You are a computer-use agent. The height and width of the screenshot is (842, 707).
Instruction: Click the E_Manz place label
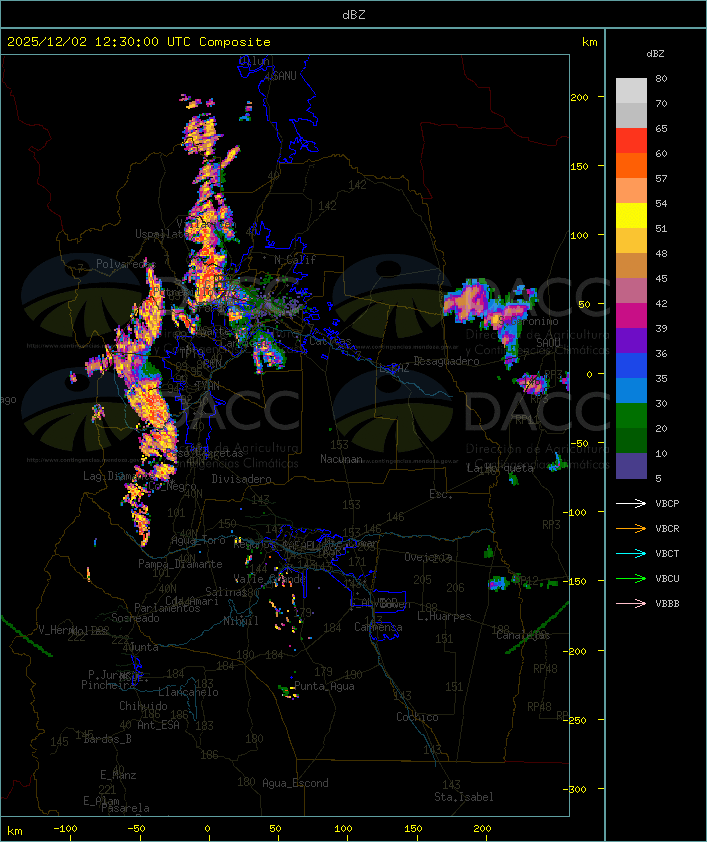pyautogui.click(x=118, y=775)
